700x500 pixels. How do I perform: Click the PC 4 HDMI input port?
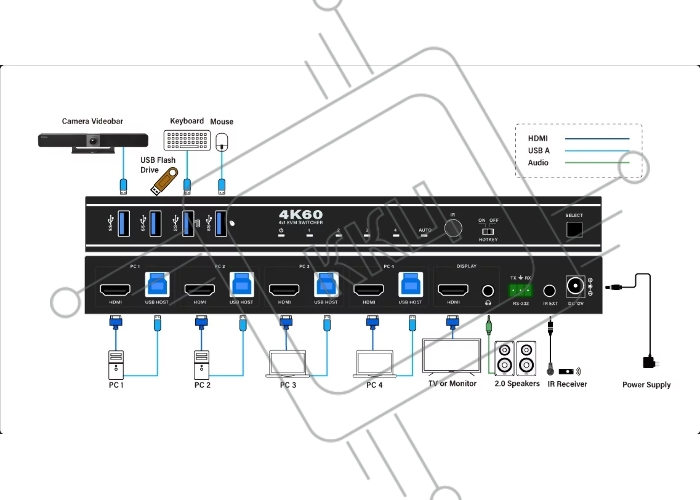point(369,290)
